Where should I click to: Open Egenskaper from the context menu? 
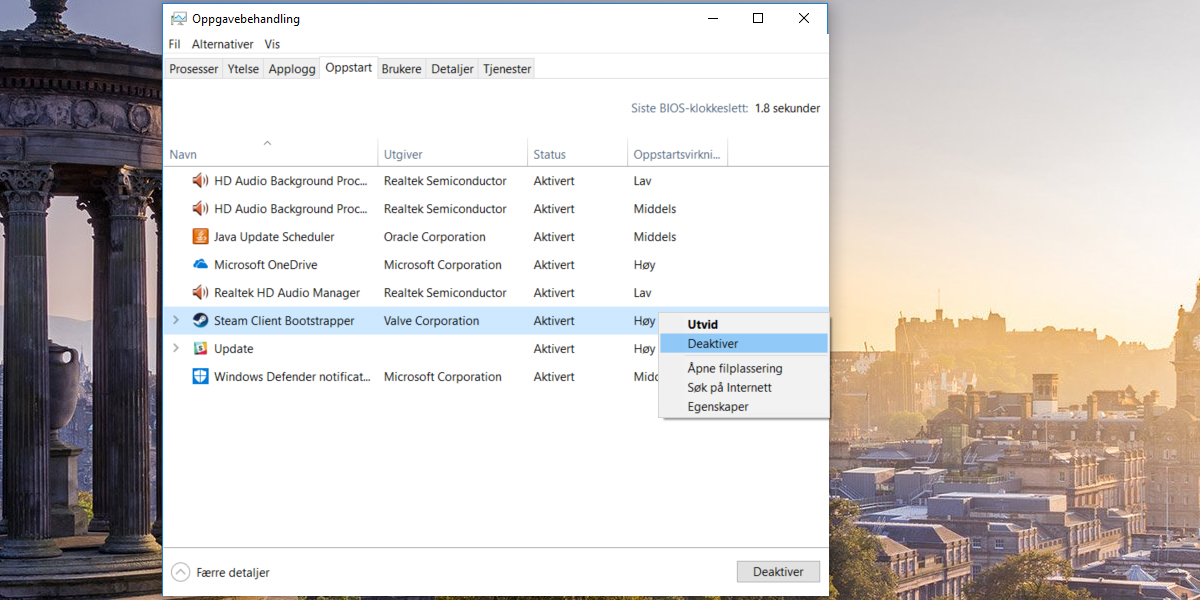pyautogui.click(x=717, y=407)
